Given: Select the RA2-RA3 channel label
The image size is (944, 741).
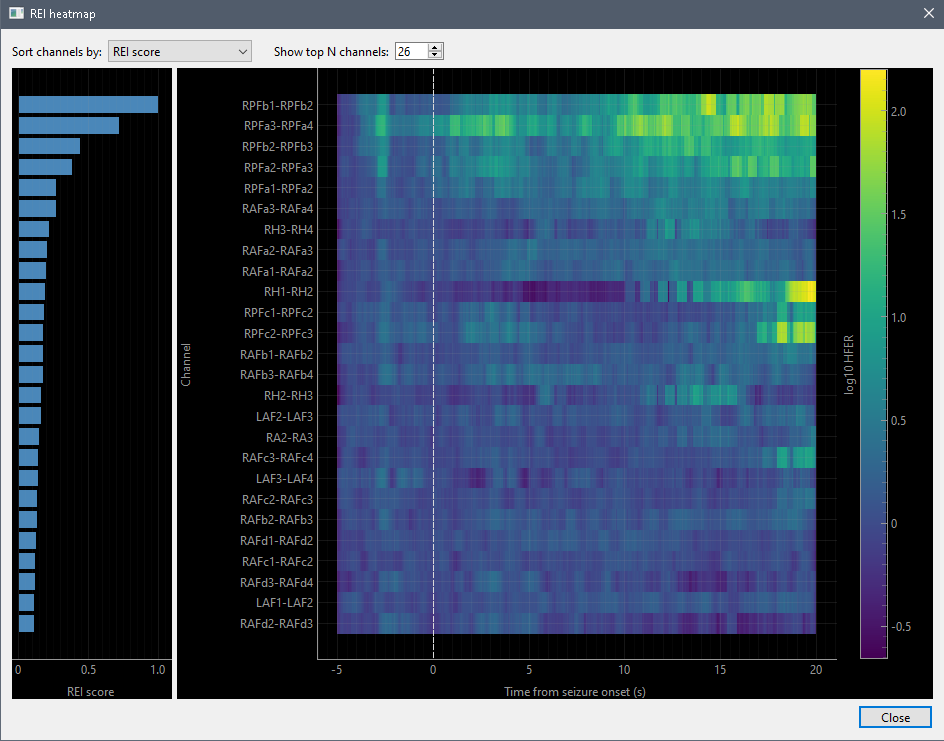Looking at the screenshot, I should tap(289, 438).
